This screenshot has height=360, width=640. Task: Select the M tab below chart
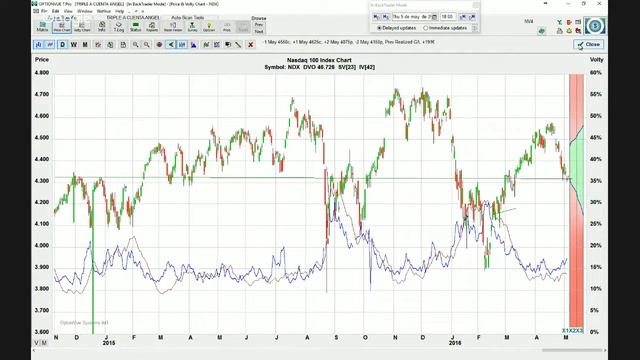(x=44, y=343)
